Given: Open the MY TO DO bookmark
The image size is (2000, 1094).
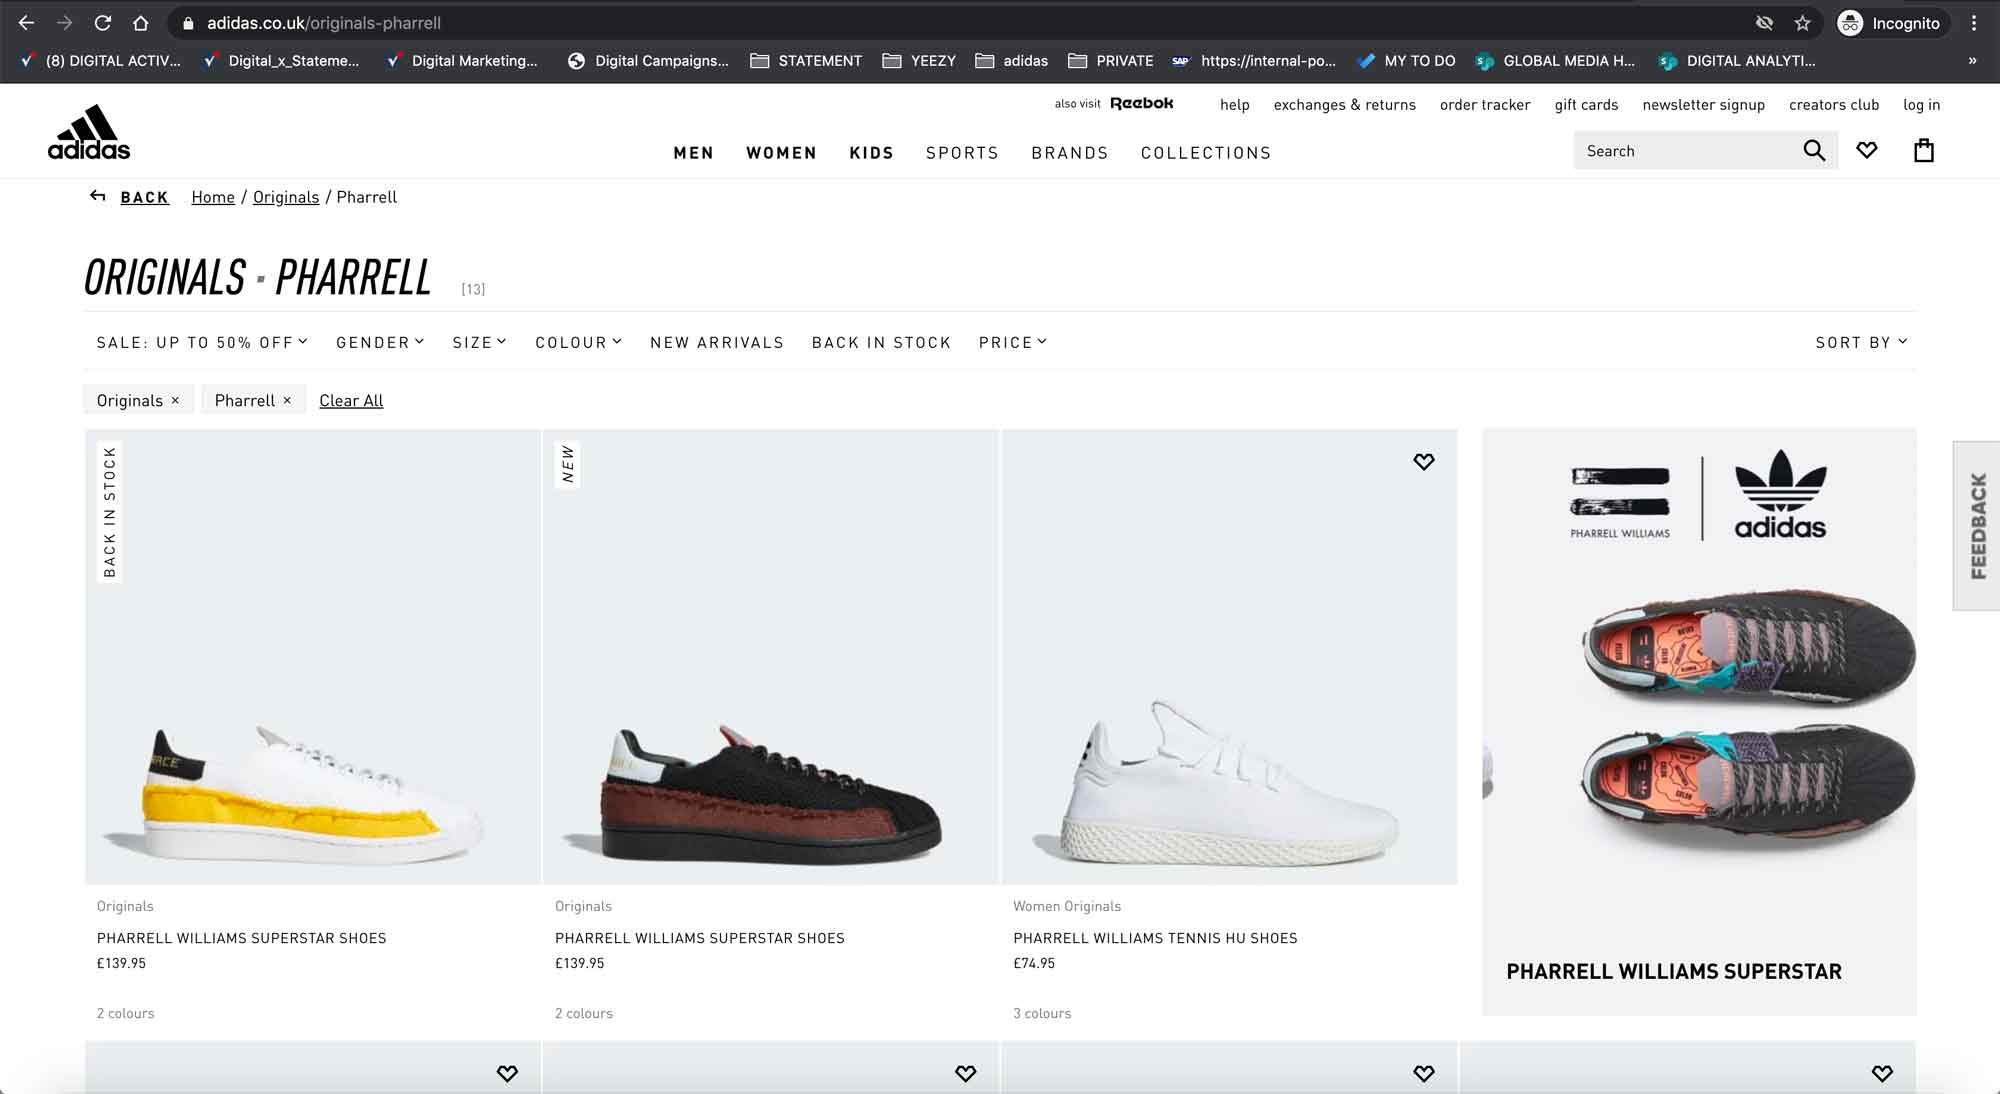Looking at the screenshot, I should tap(1406, 61).
